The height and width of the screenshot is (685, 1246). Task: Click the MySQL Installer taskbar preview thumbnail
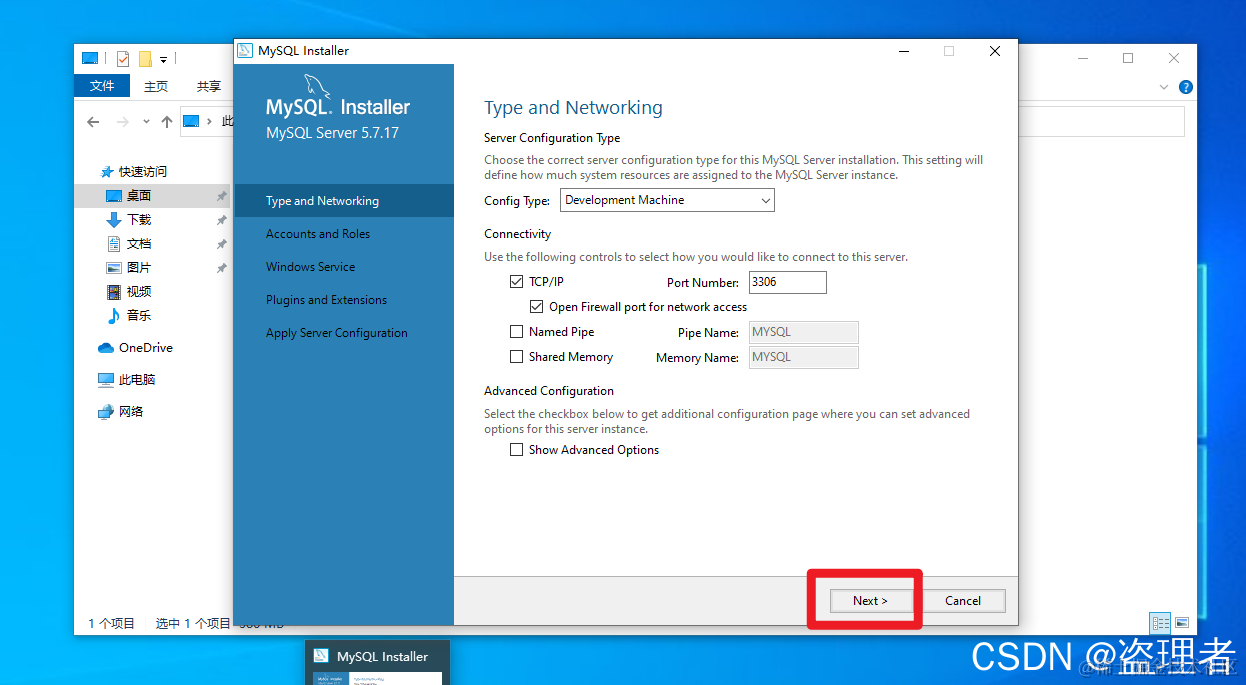(x=377, y=663)
